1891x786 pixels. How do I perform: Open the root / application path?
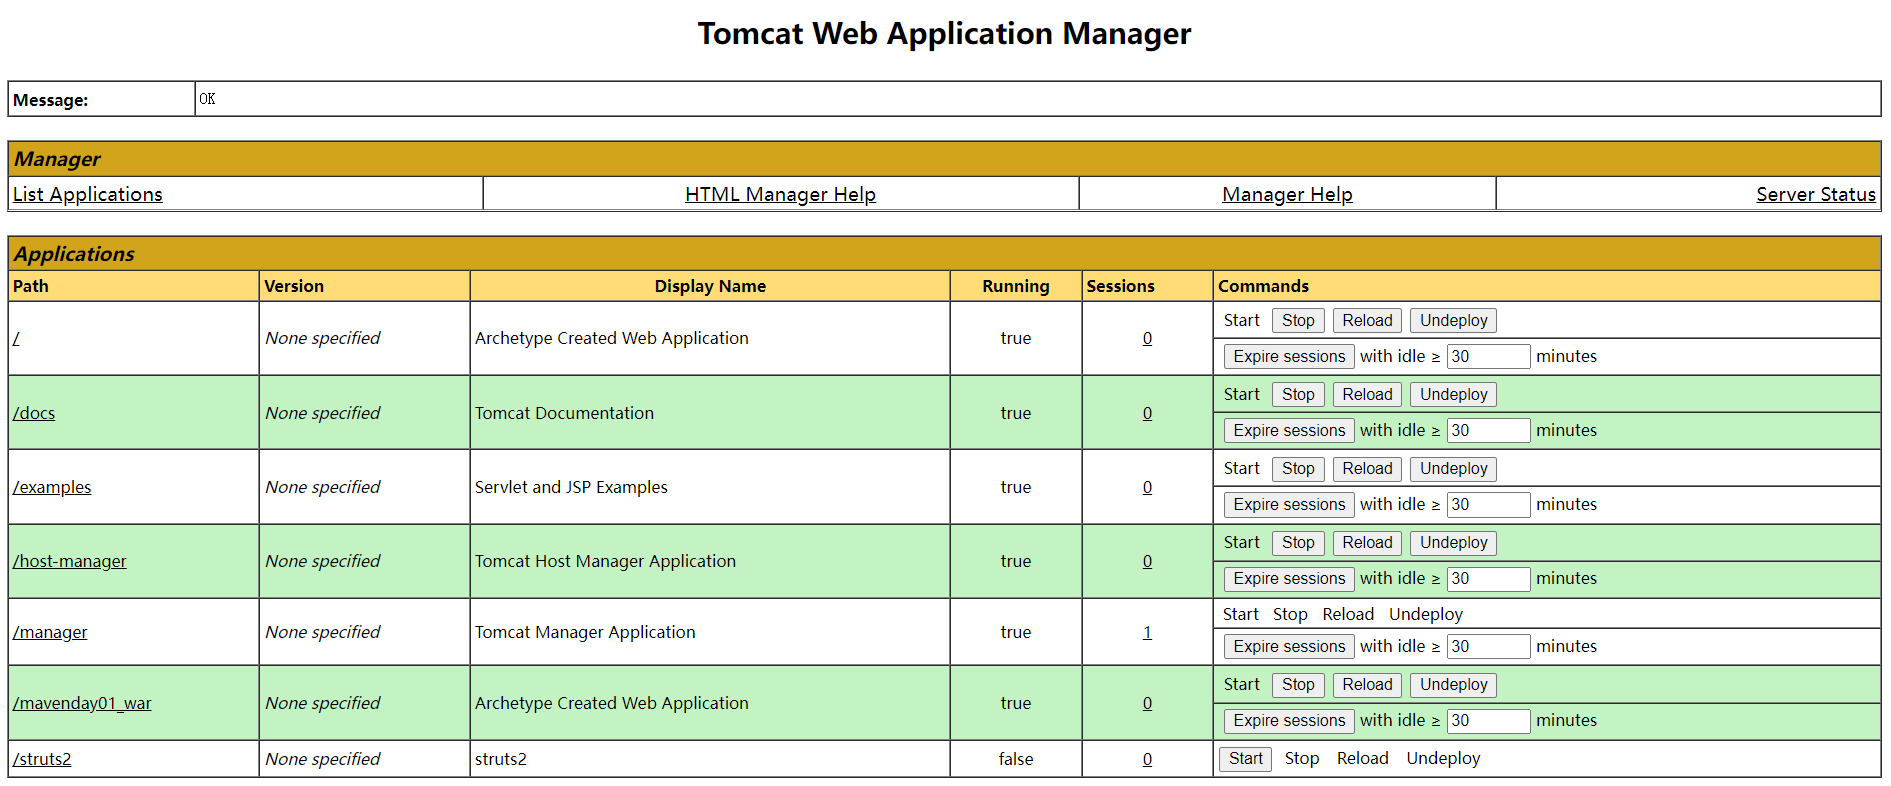(x=16, y=338)
